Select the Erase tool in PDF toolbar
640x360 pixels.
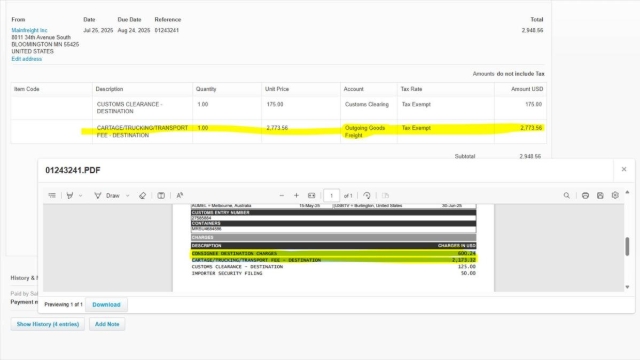click(142, 196)
